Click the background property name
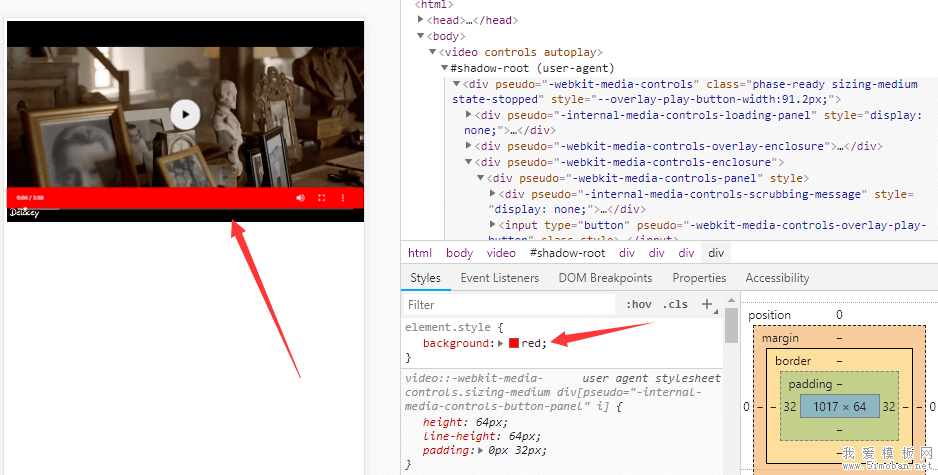Screen dimensions: 938x475 [x=456, y=343]
